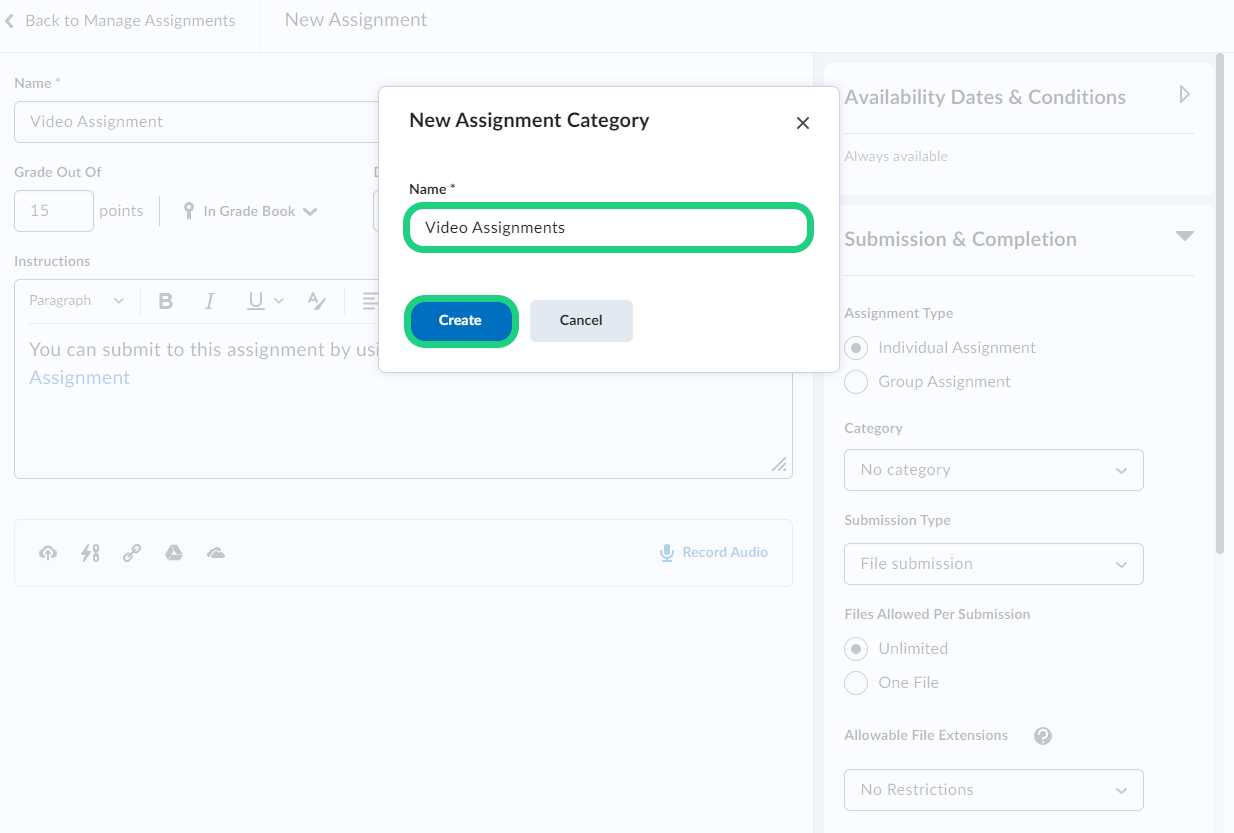The width and height of the screenshot is (1234, 833).
Task: Close the New Assignment Category dialog
Action: click(802, 123)
